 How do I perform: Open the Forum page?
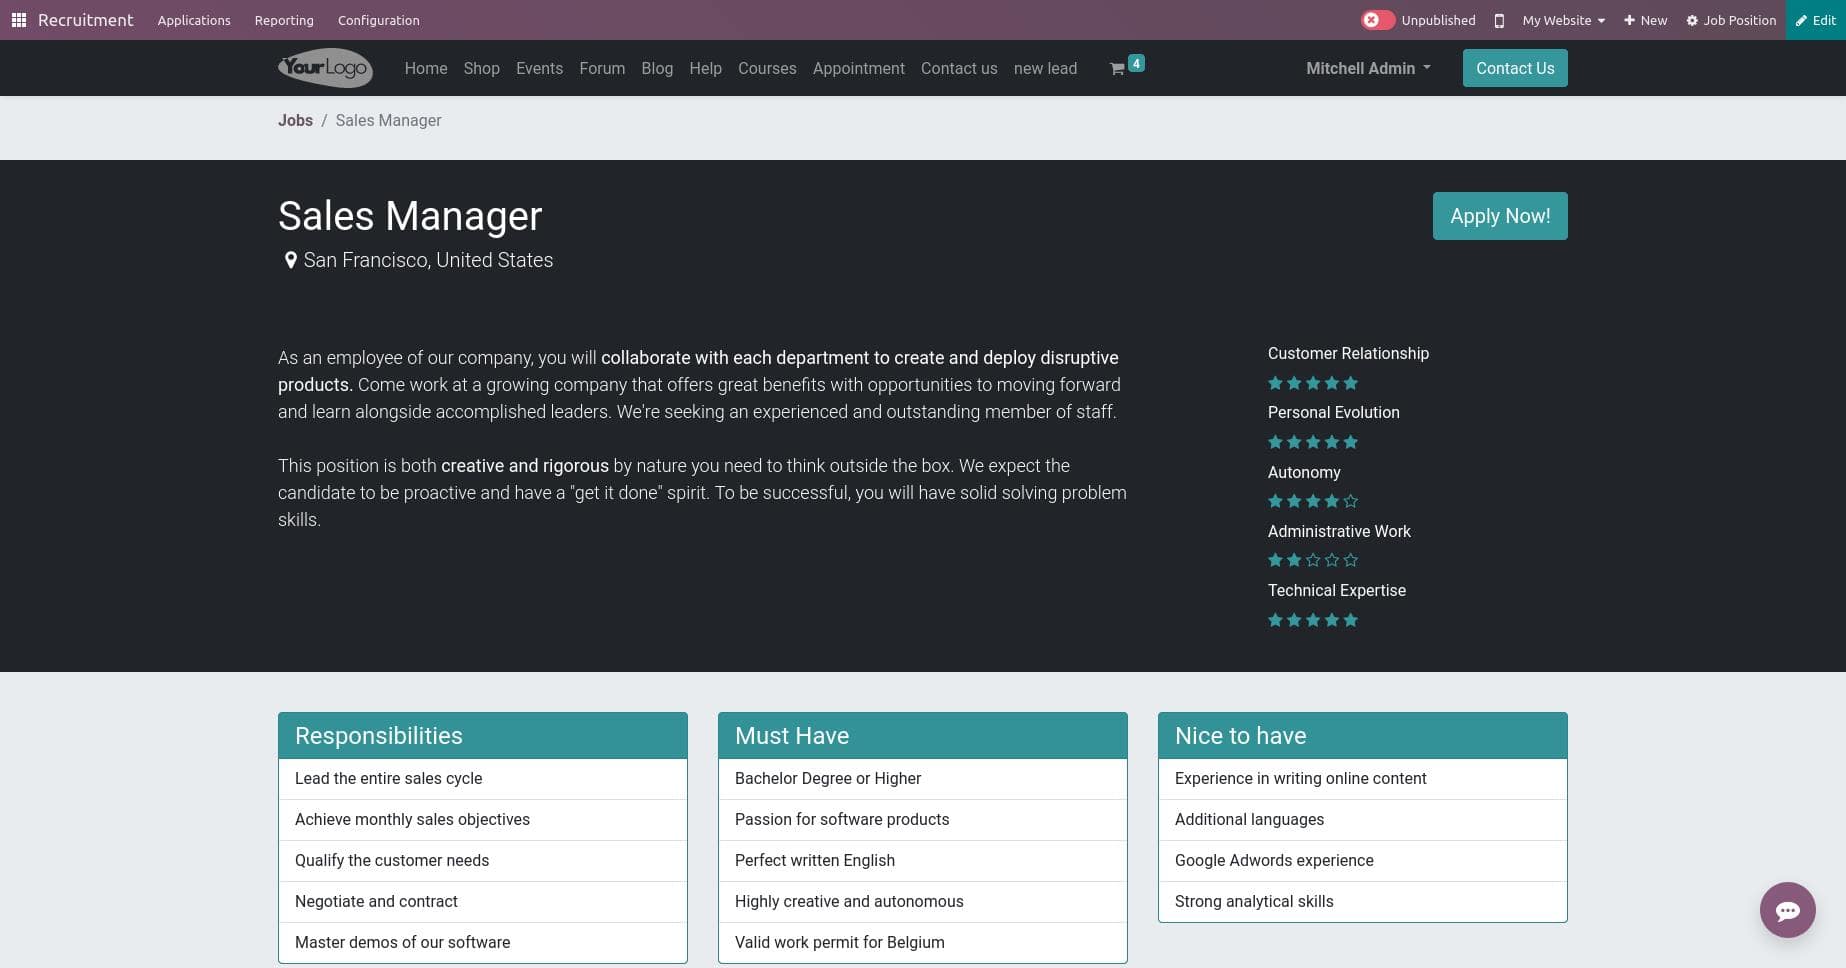(x=602, y=68)
